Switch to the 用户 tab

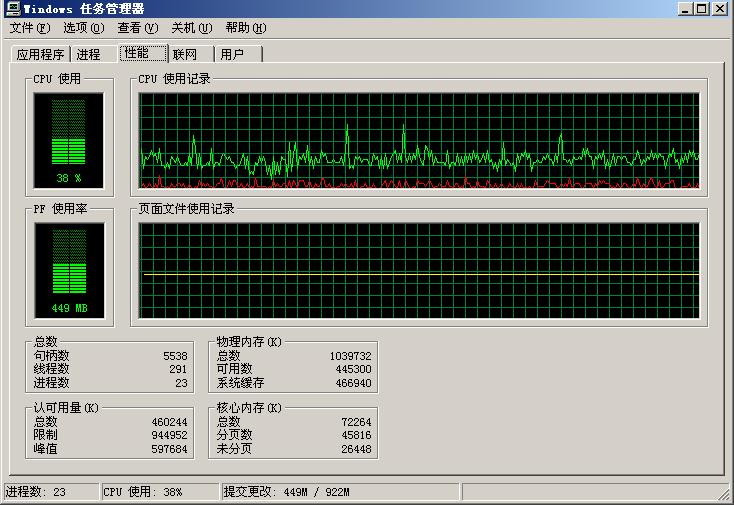pyautogui.click(x=238, y=55)
